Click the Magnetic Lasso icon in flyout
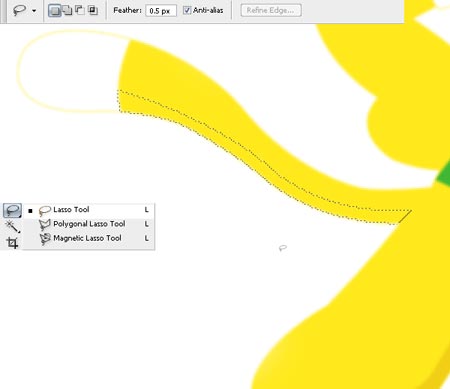 pyautogui.click(x=45, y=239)
